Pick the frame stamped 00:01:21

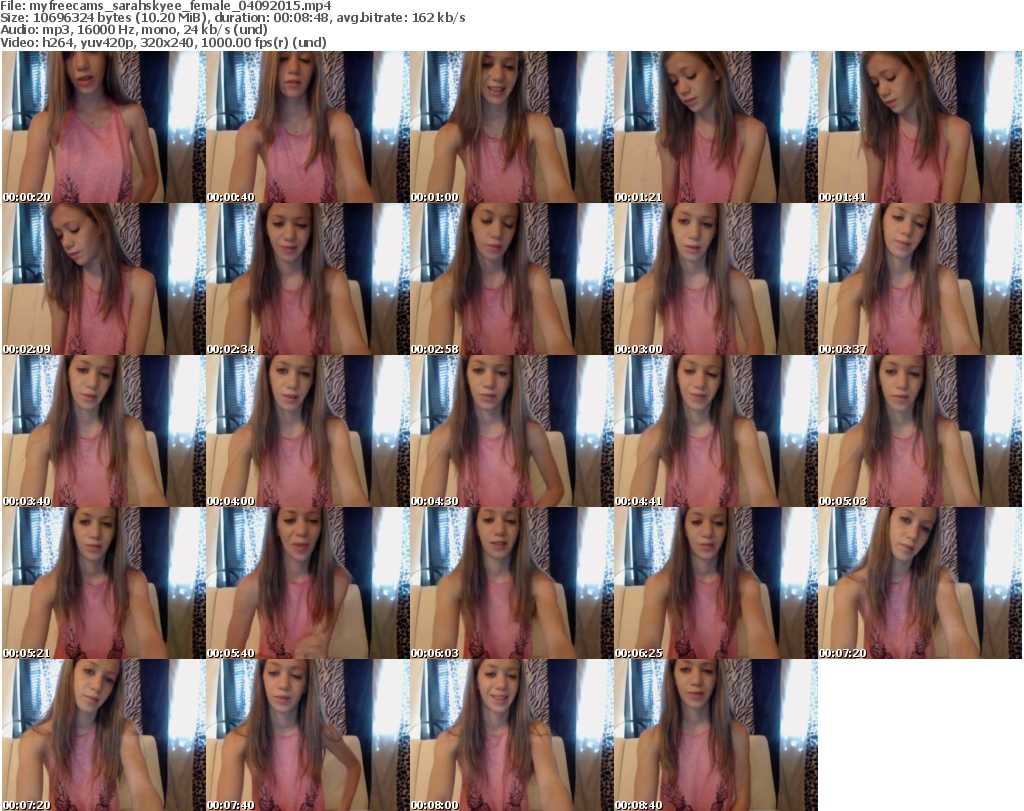pyautogui.click(x=716, y=127)
